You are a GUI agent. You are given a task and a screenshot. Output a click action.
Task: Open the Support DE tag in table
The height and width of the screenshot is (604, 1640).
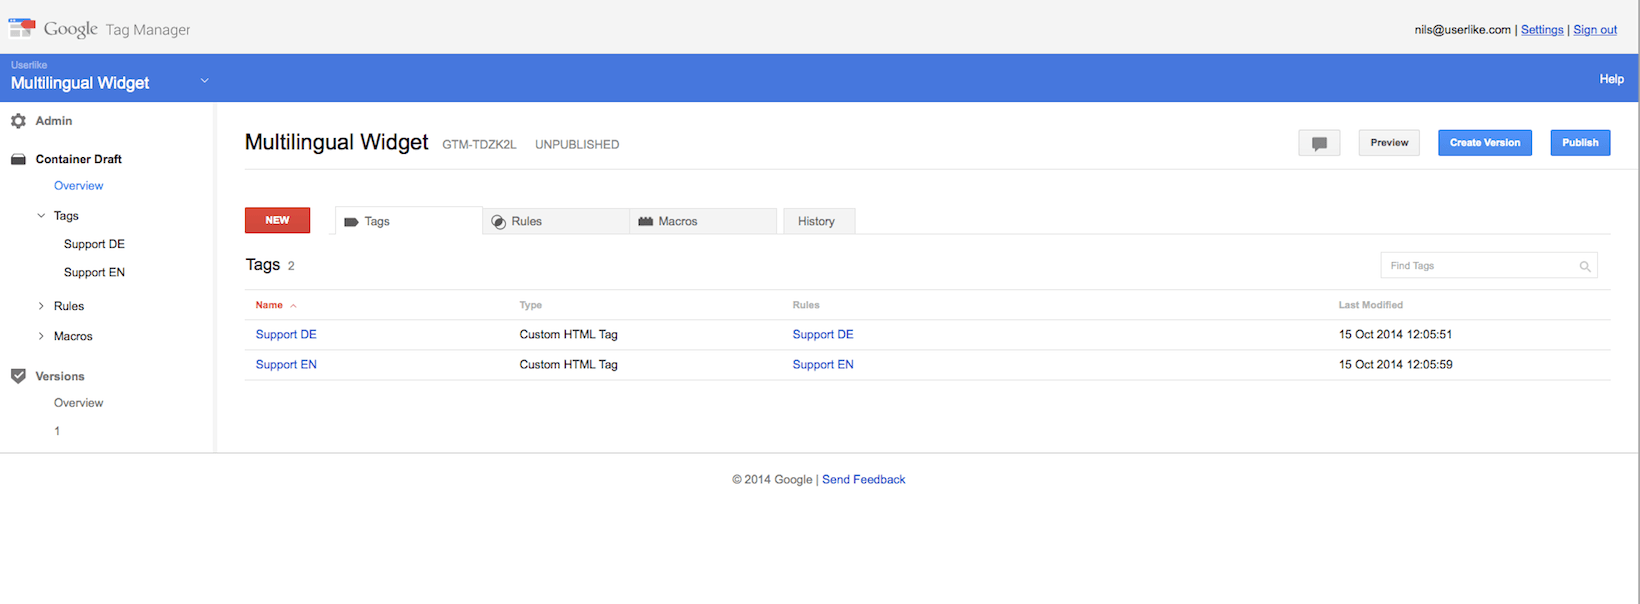286,335
